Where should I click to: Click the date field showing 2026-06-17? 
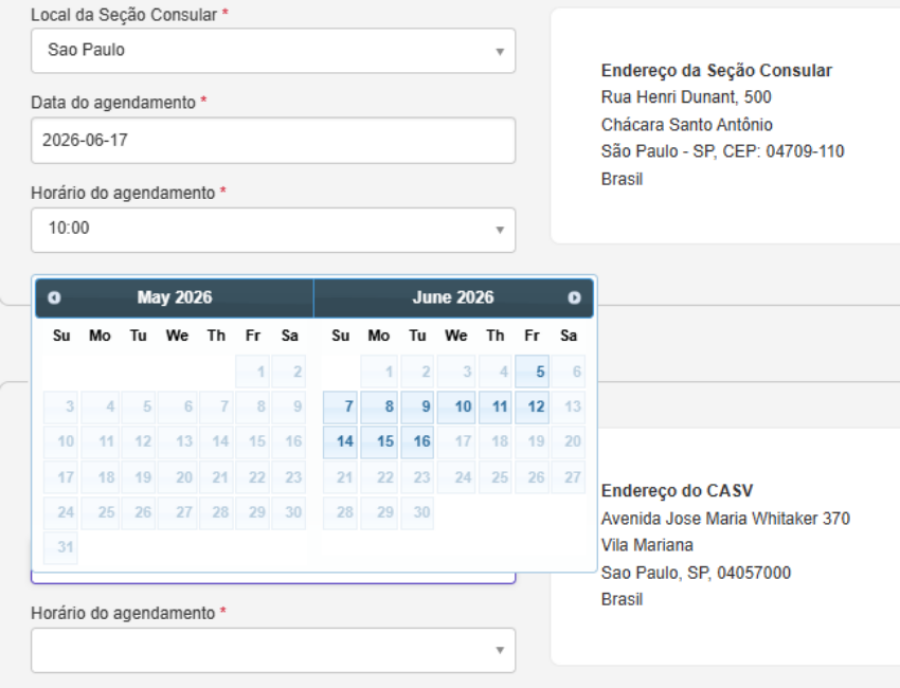273,141
